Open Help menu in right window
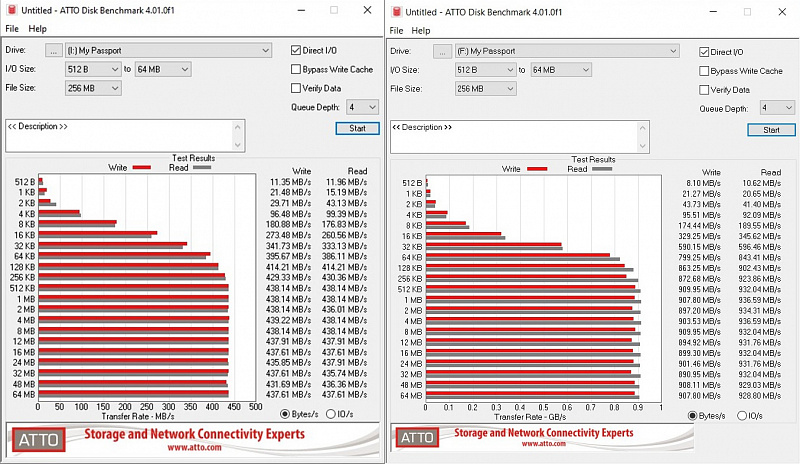 tap(421, 31)
